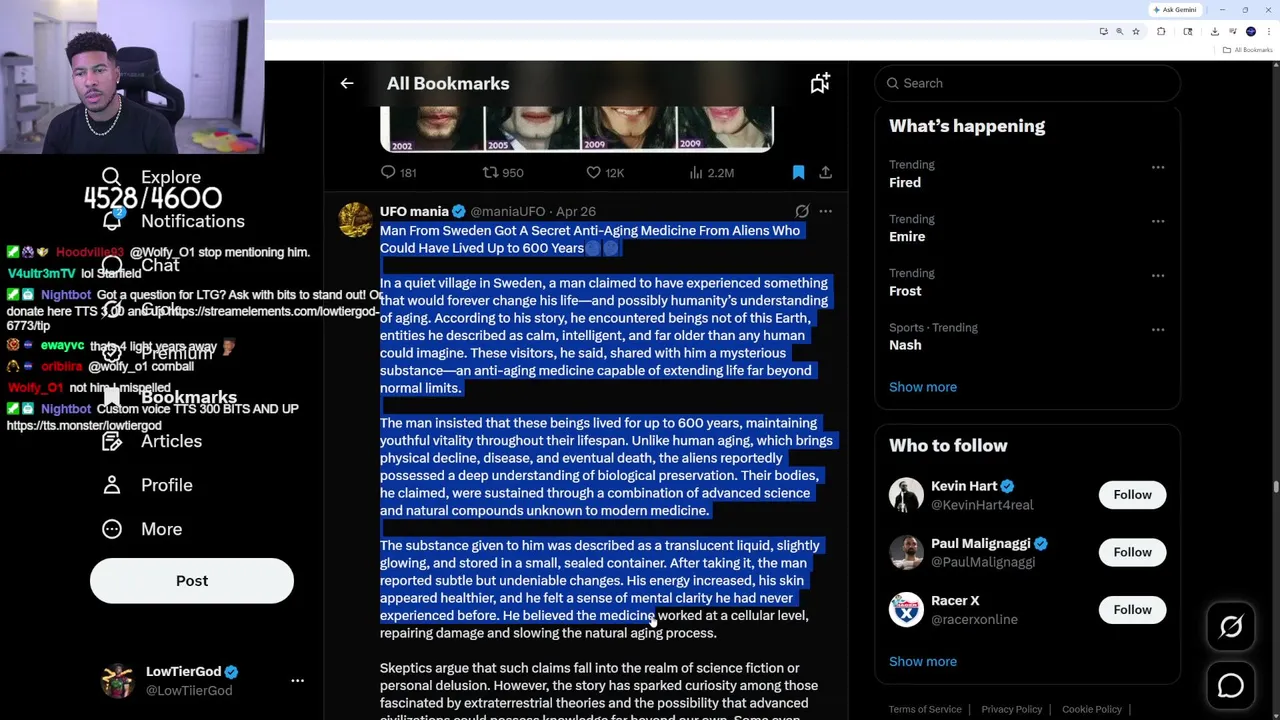Open @maniaUFO handle link
This screenshot has width=1280, height=720.
(x=508, y=211)
